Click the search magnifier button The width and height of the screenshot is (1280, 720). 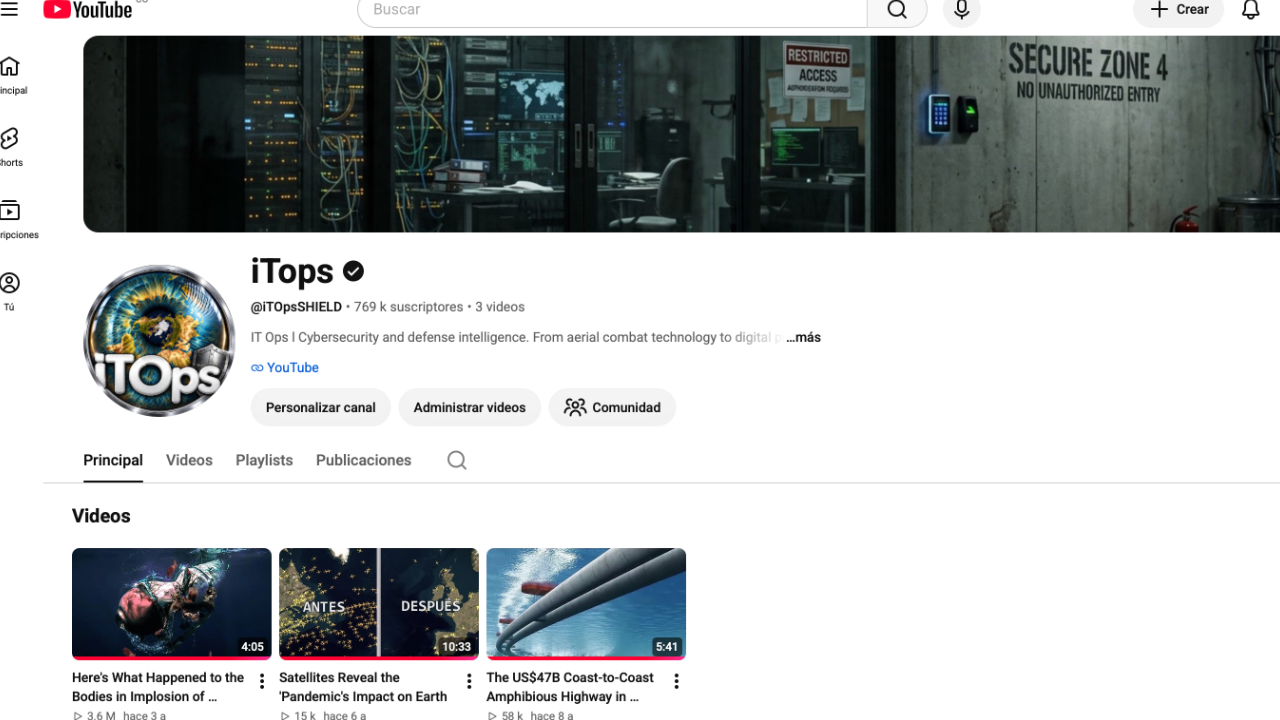(x=897, y=10)
